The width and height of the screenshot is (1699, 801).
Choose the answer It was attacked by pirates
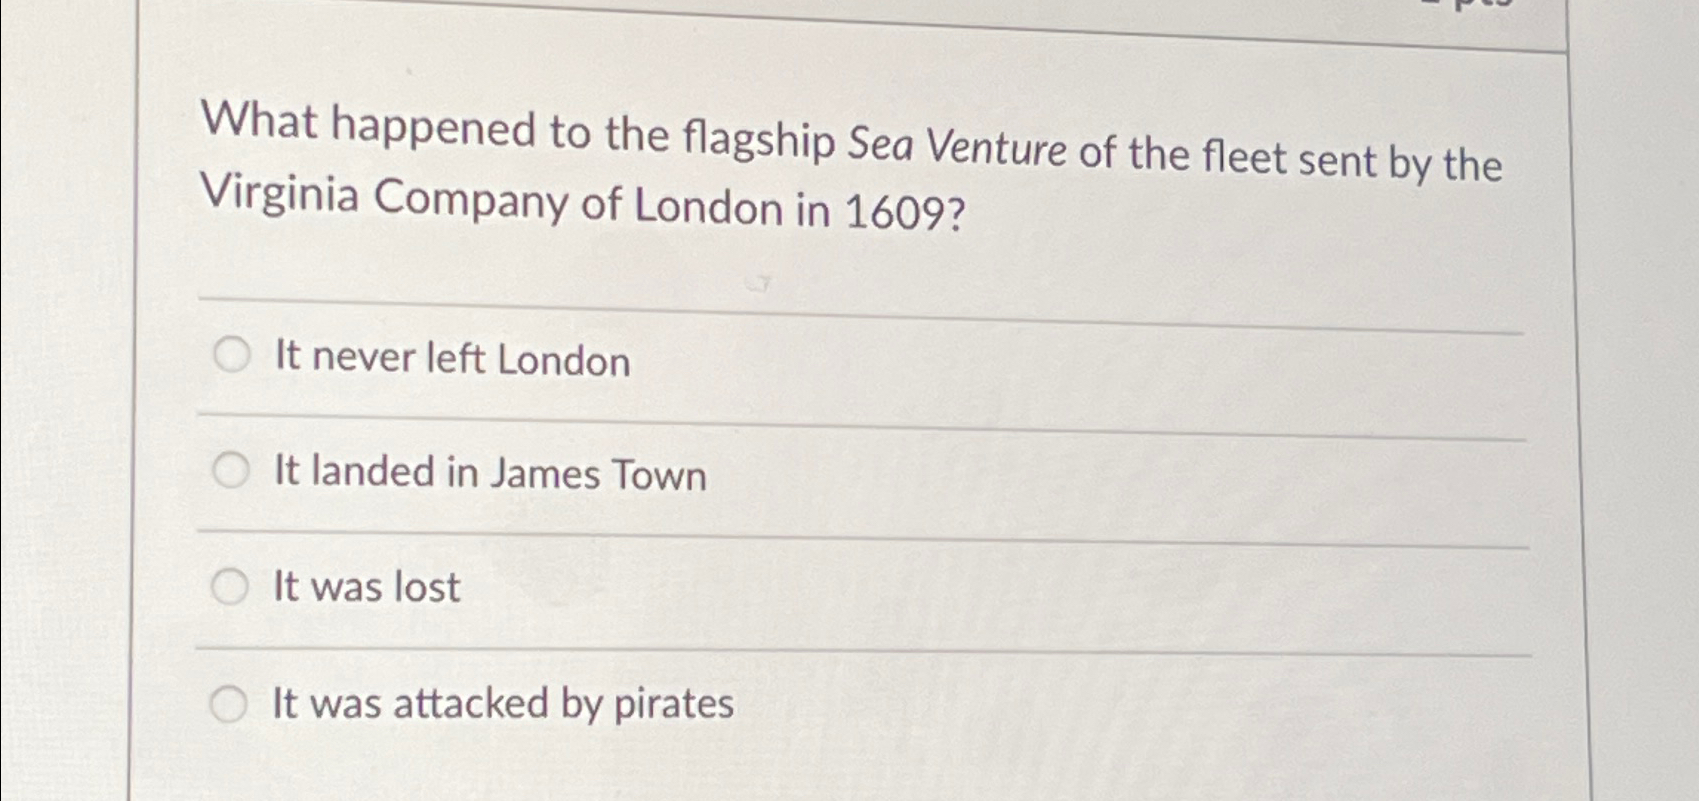pyautogui.click(x=233, y=703)
